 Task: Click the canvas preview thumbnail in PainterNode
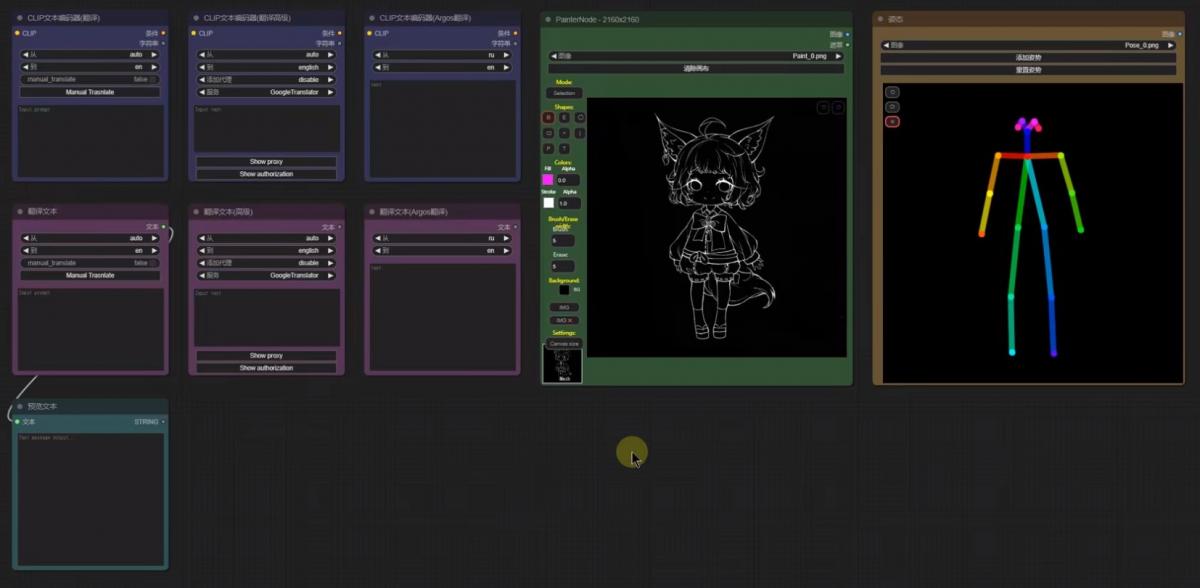(x=562, y=365)
